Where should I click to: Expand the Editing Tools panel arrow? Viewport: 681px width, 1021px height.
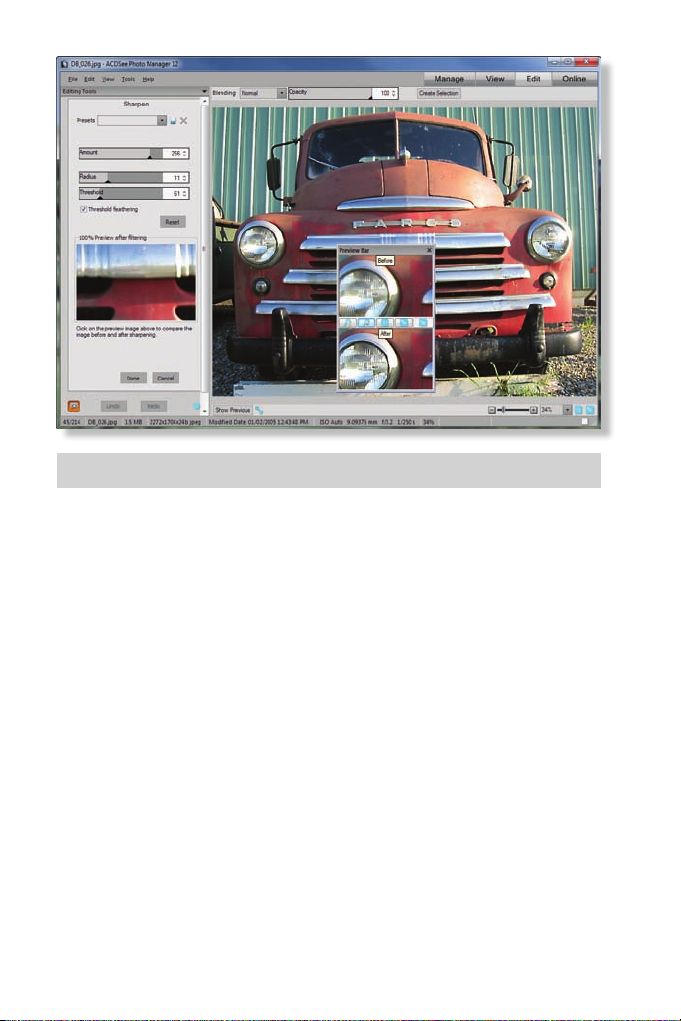(x=204, y=91)
